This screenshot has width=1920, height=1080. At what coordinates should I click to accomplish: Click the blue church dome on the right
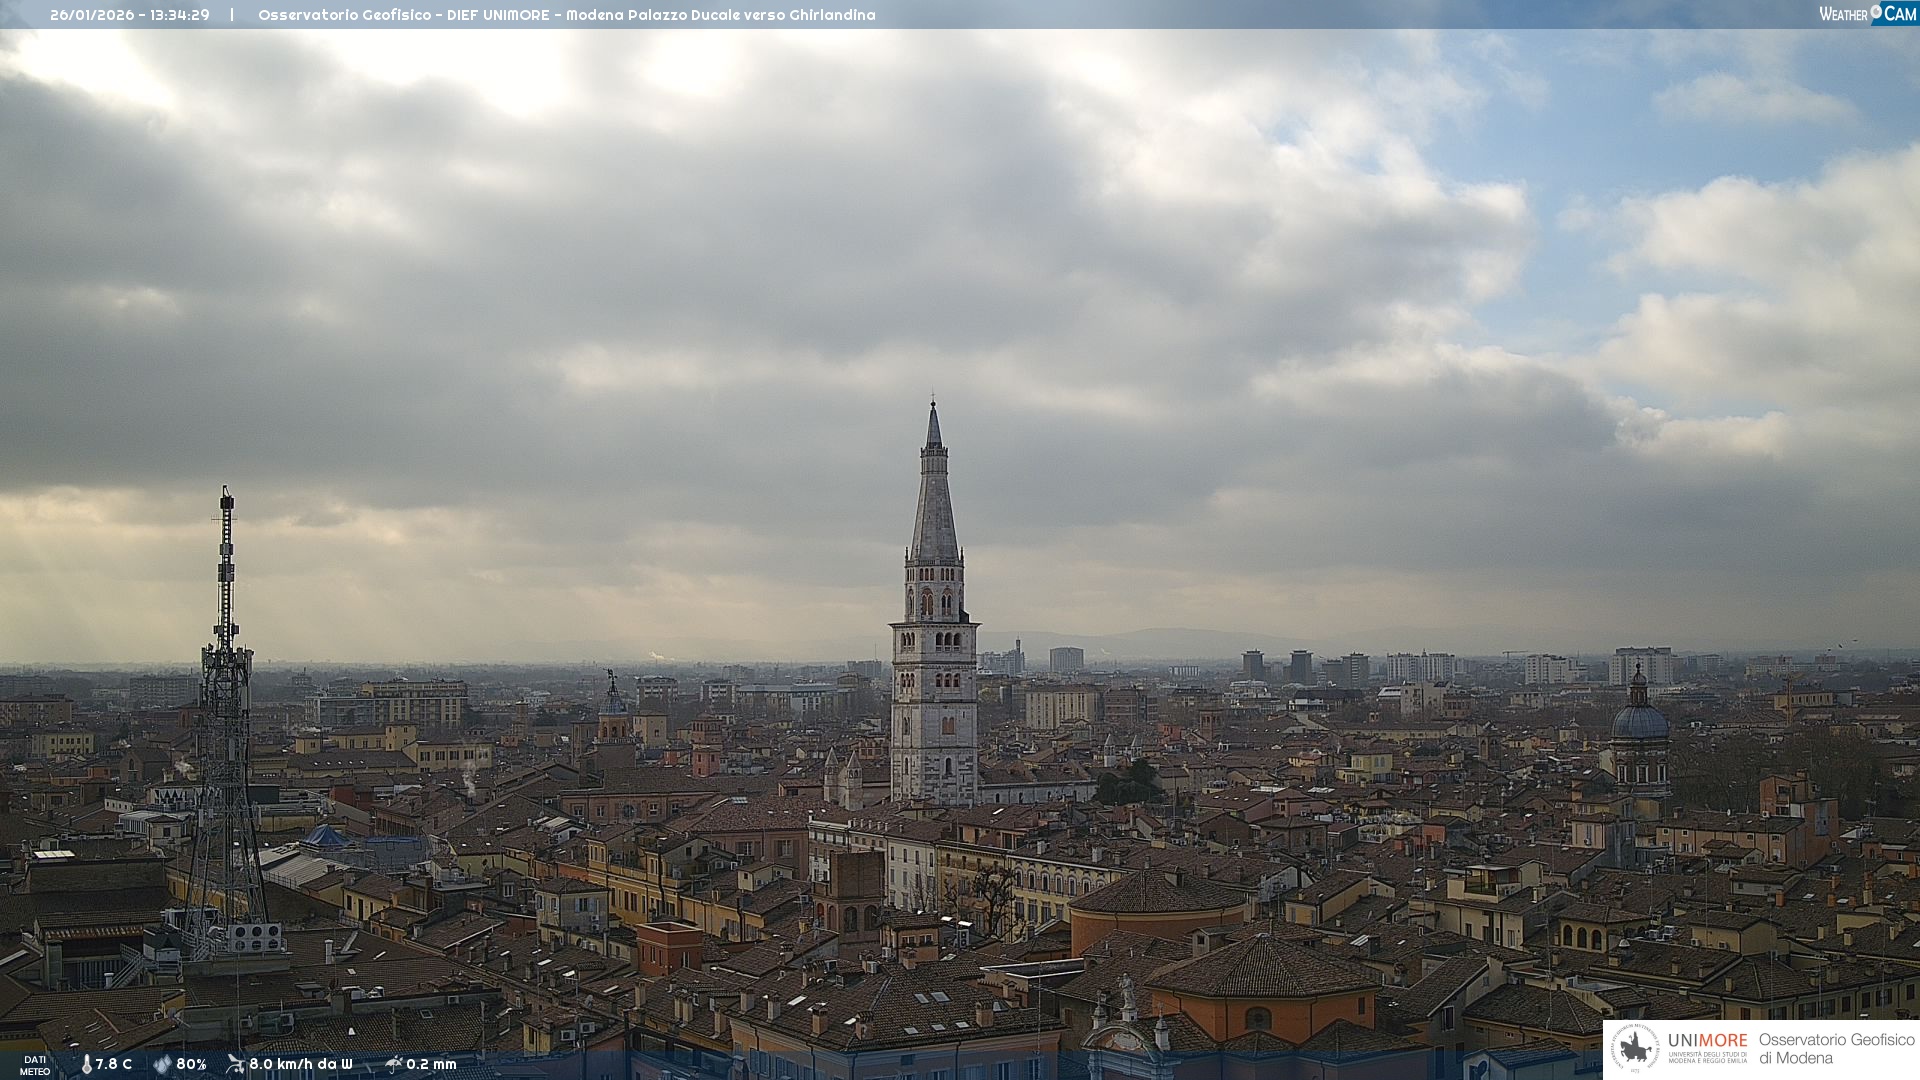tap(1640, 720)
